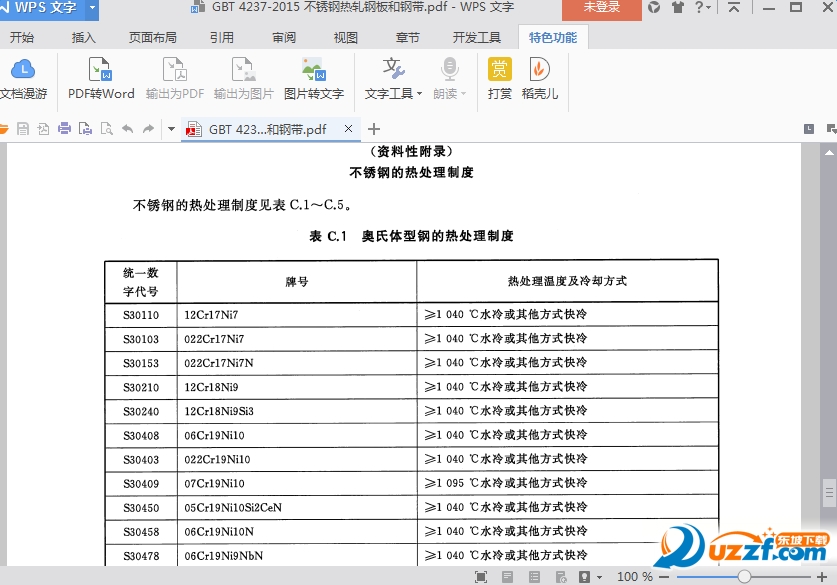Click the 100 % zoom level label
The width and height of the screenshot is (837, 585).
[x=635, y=577]
